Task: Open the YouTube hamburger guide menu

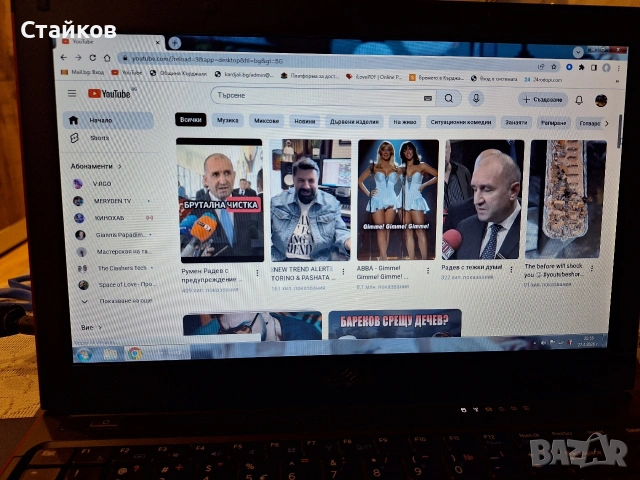Action: [72, 94]
